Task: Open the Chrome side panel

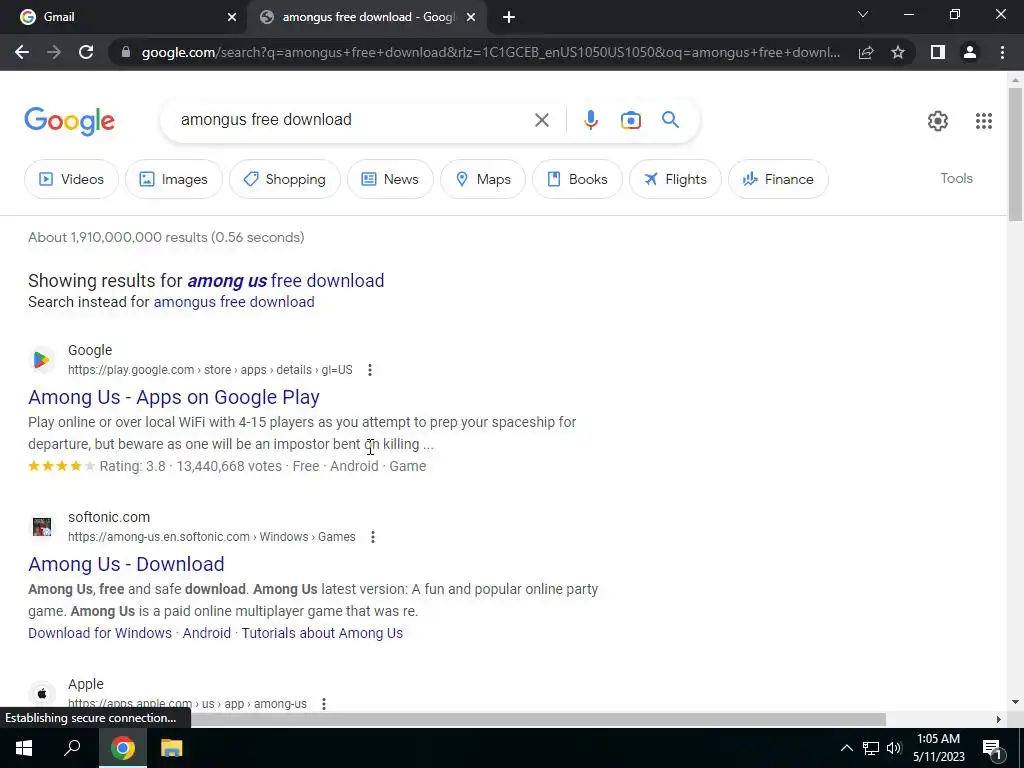Action: 938,52
